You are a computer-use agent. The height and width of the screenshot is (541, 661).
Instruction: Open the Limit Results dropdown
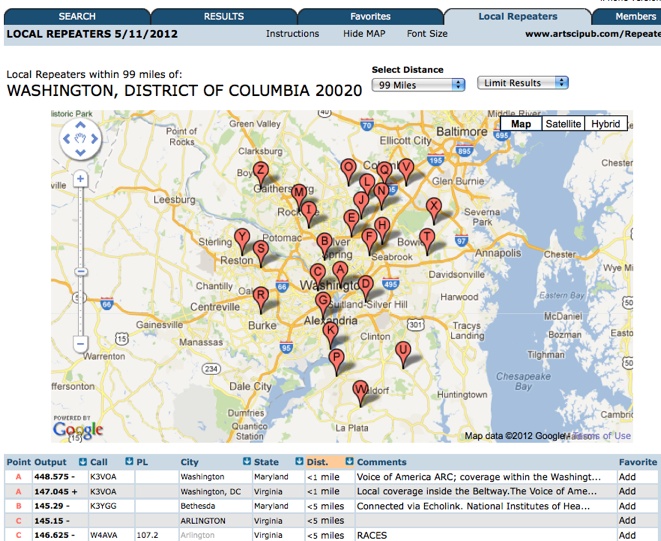point(523,83)
